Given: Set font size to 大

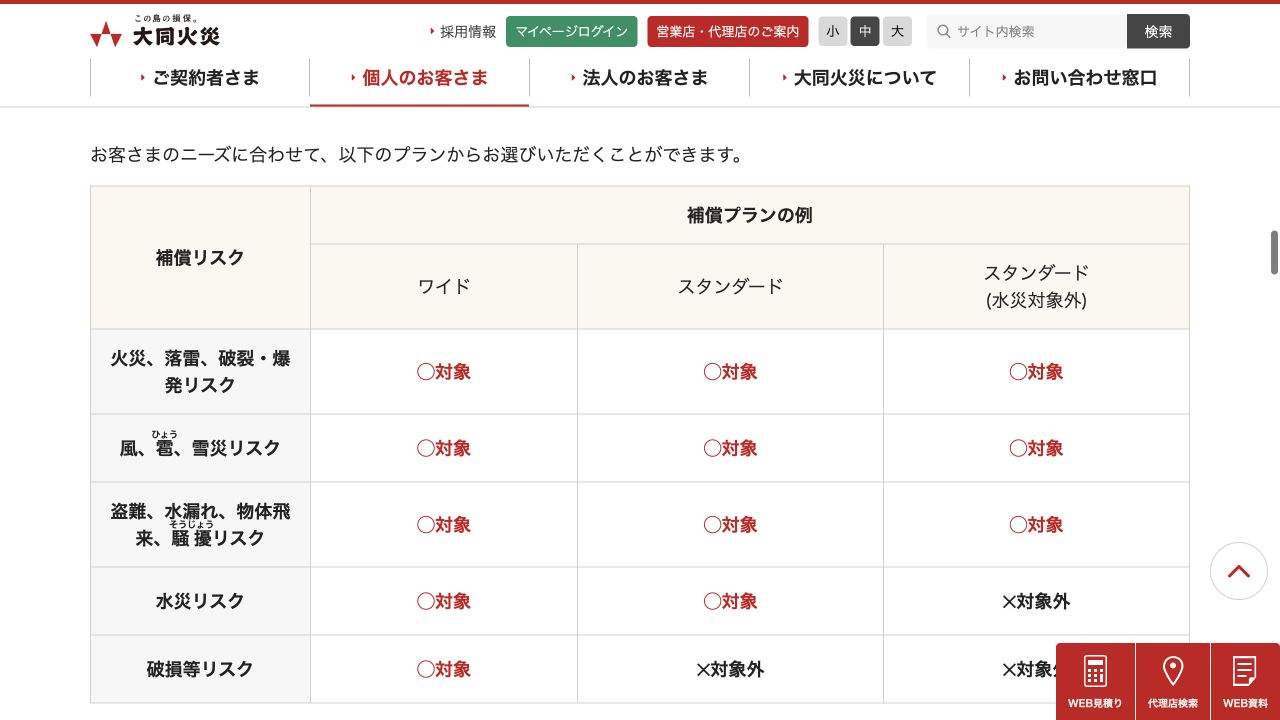Looking at the screenshot, I should pyautogui.click(x=897, y=31).
